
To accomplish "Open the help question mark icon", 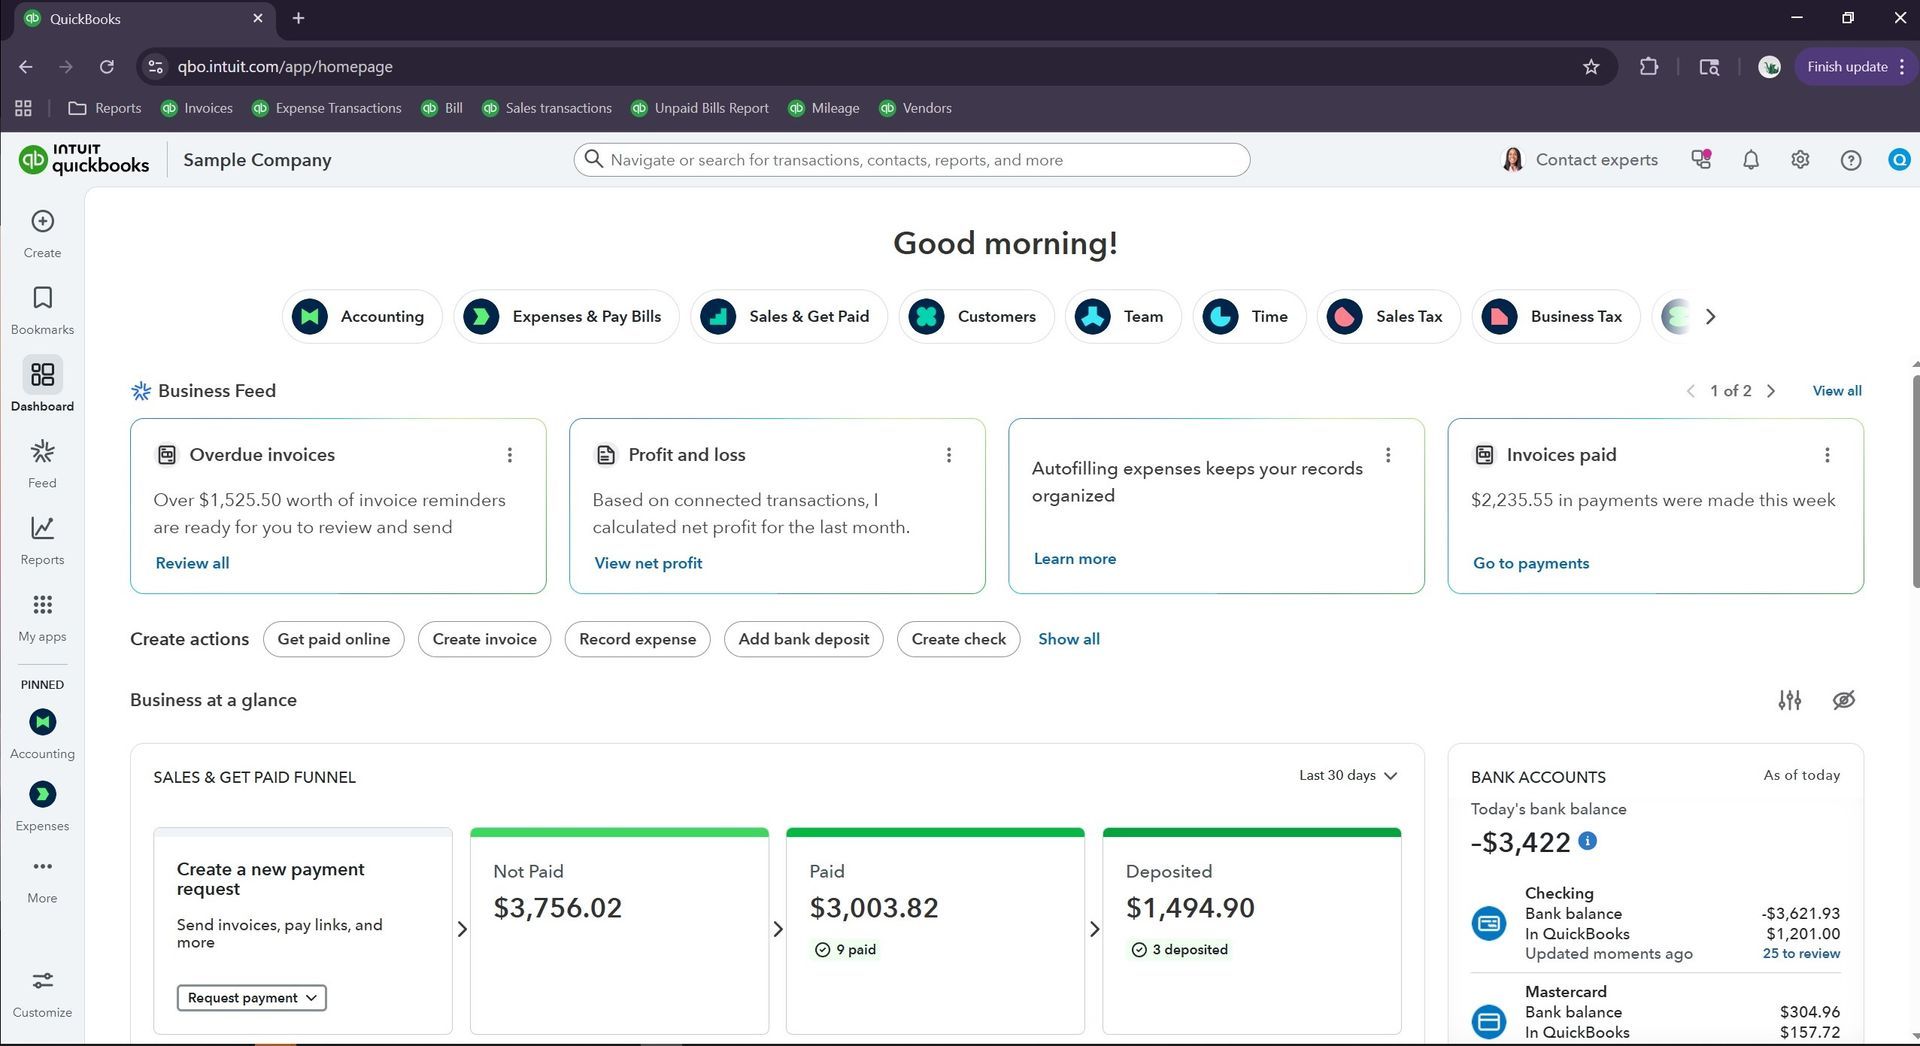I will (x=1851, y=160).
